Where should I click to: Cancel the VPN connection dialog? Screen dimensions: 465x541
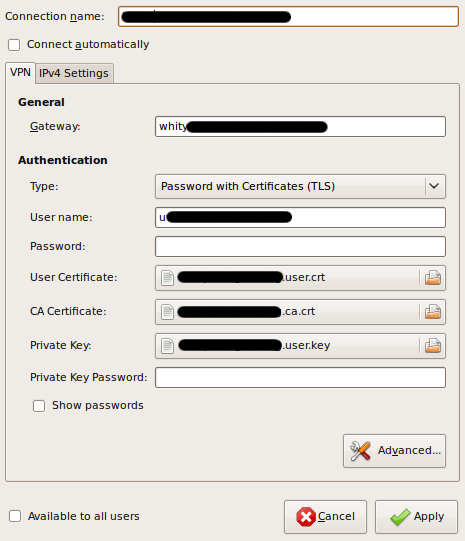tap(325, 517)
